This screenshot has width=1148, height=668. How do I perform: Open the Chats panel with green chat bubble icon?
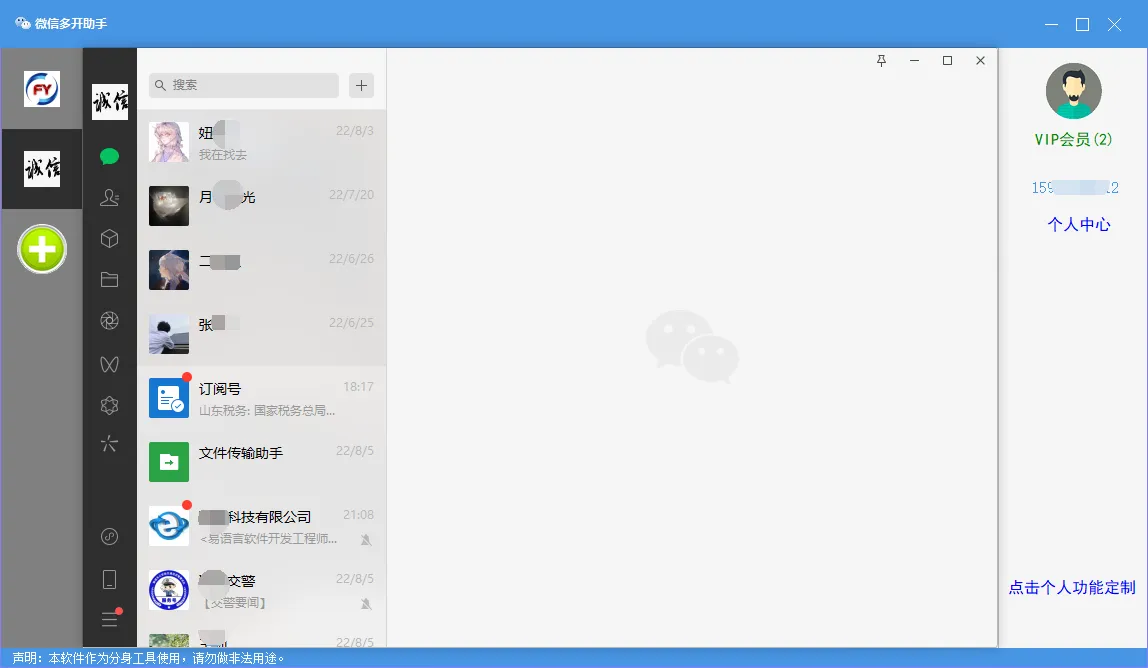click(110, 156)
